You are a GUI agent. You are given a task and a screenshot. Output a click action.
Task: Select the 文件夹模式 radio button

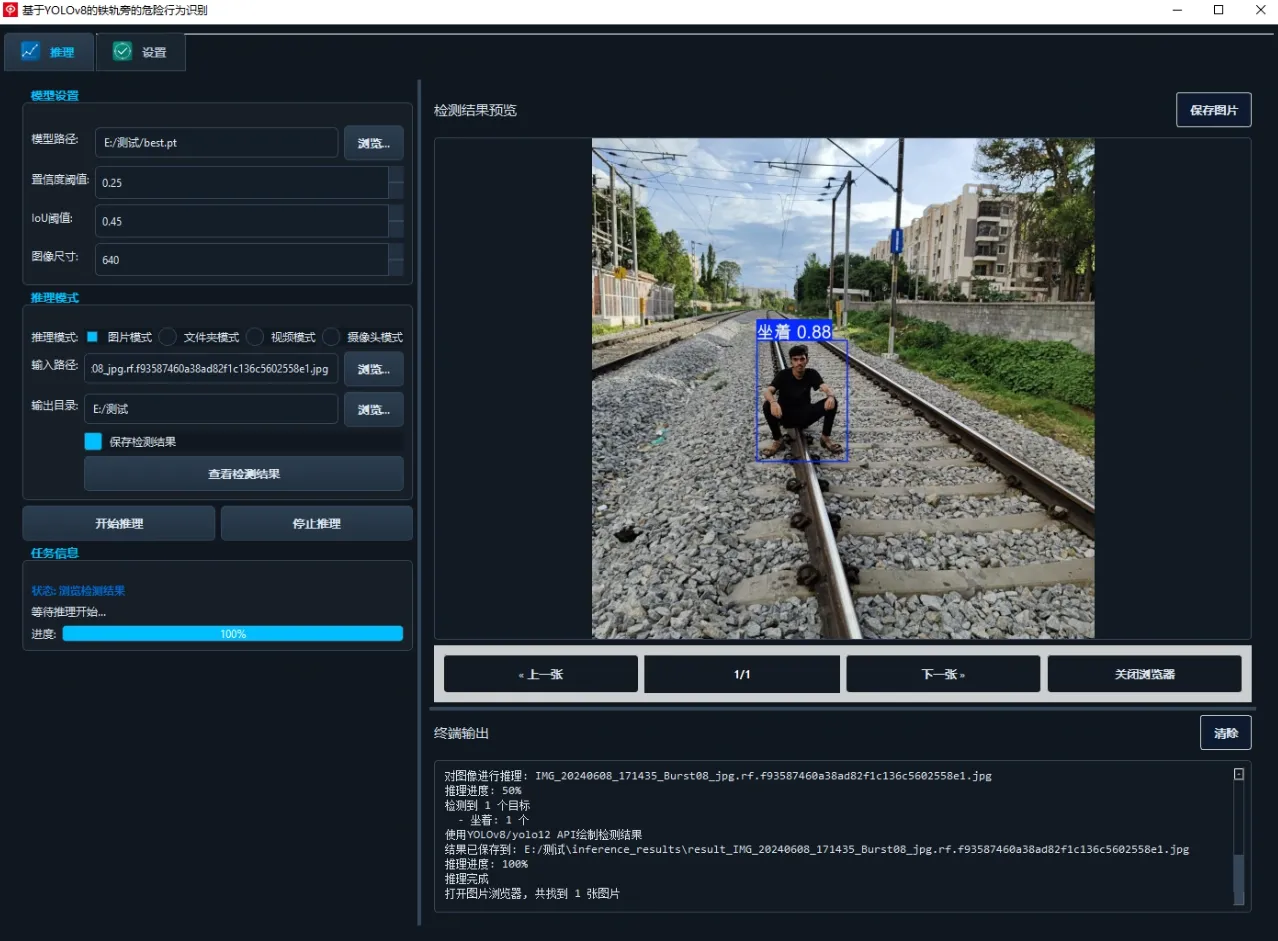click(x=168, y=337)
